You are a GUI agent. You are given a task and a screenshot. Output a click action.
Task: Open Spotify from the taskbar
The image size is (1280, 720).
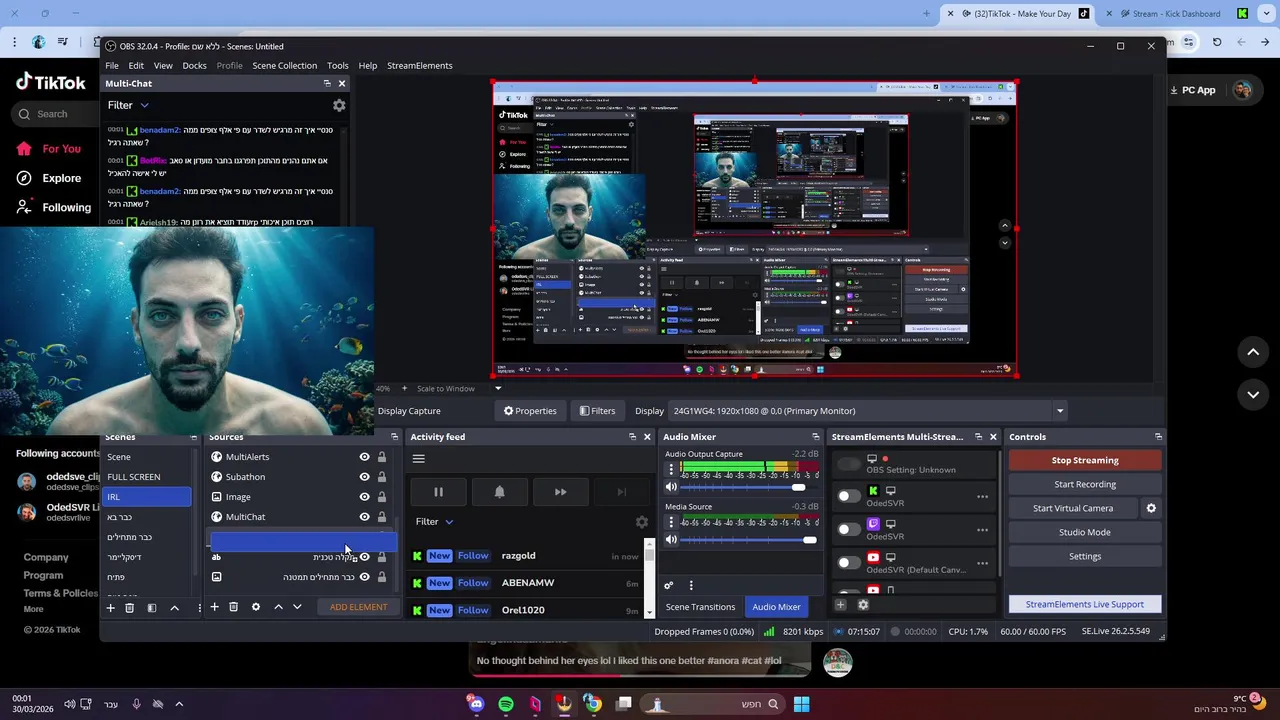[x=506, y=704]
